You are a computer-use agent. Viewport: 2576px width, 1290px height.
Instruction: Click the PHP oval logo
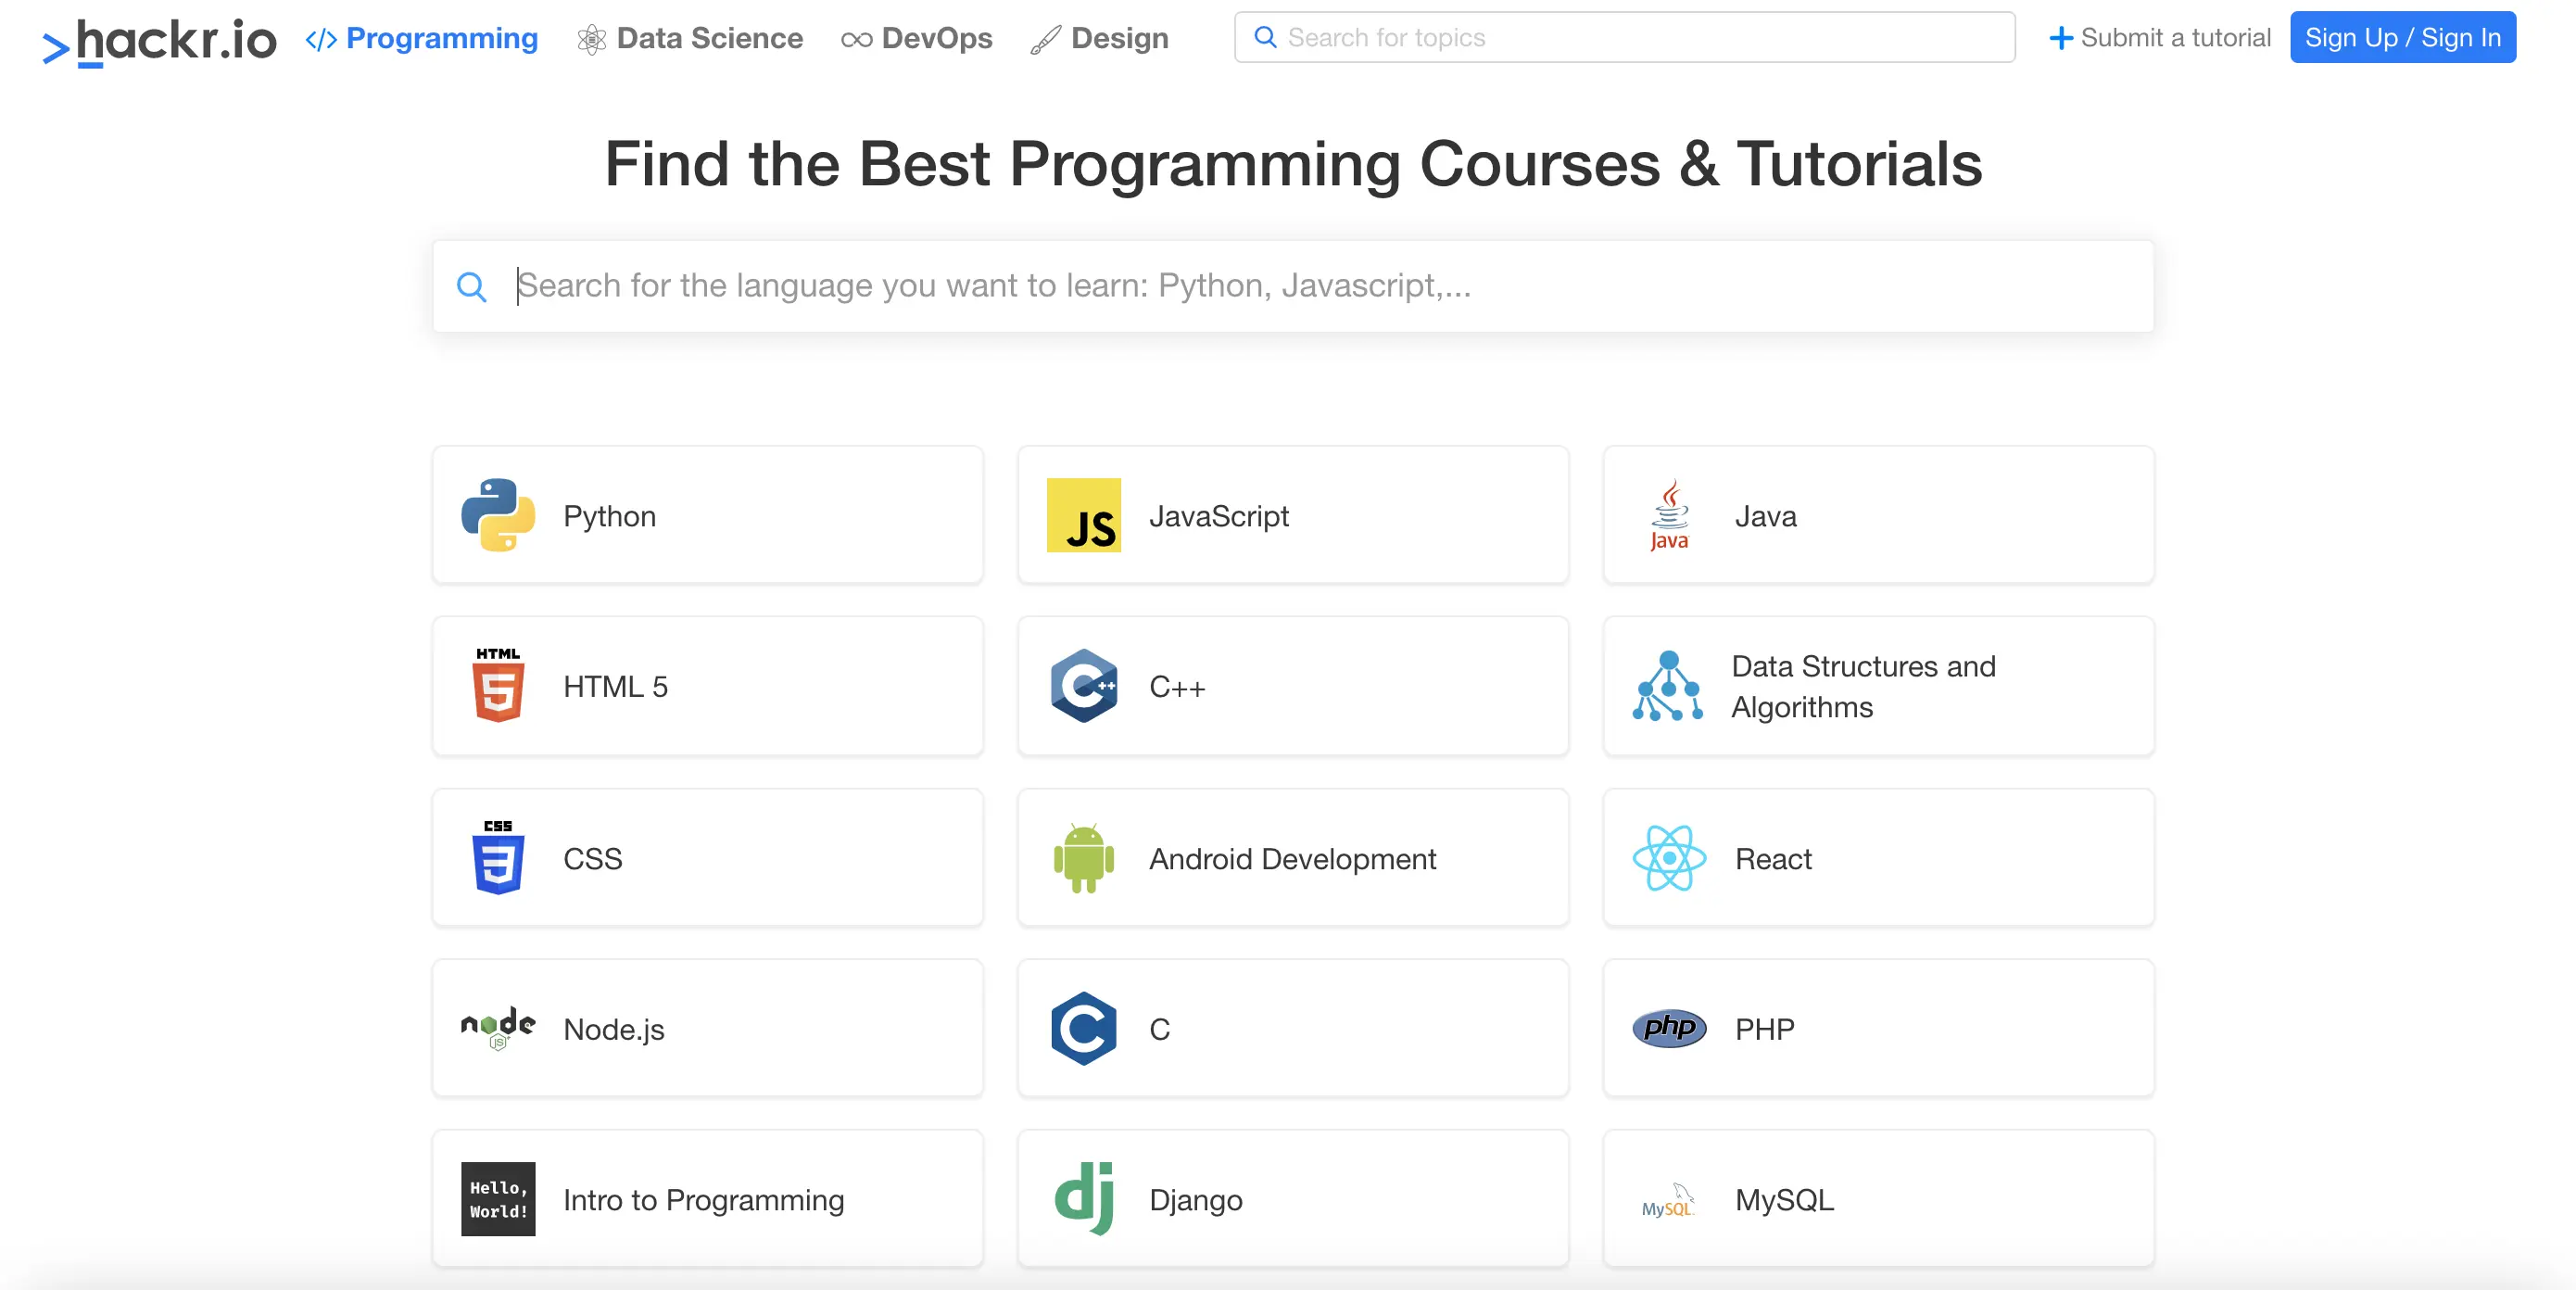pos(1669,1028)
